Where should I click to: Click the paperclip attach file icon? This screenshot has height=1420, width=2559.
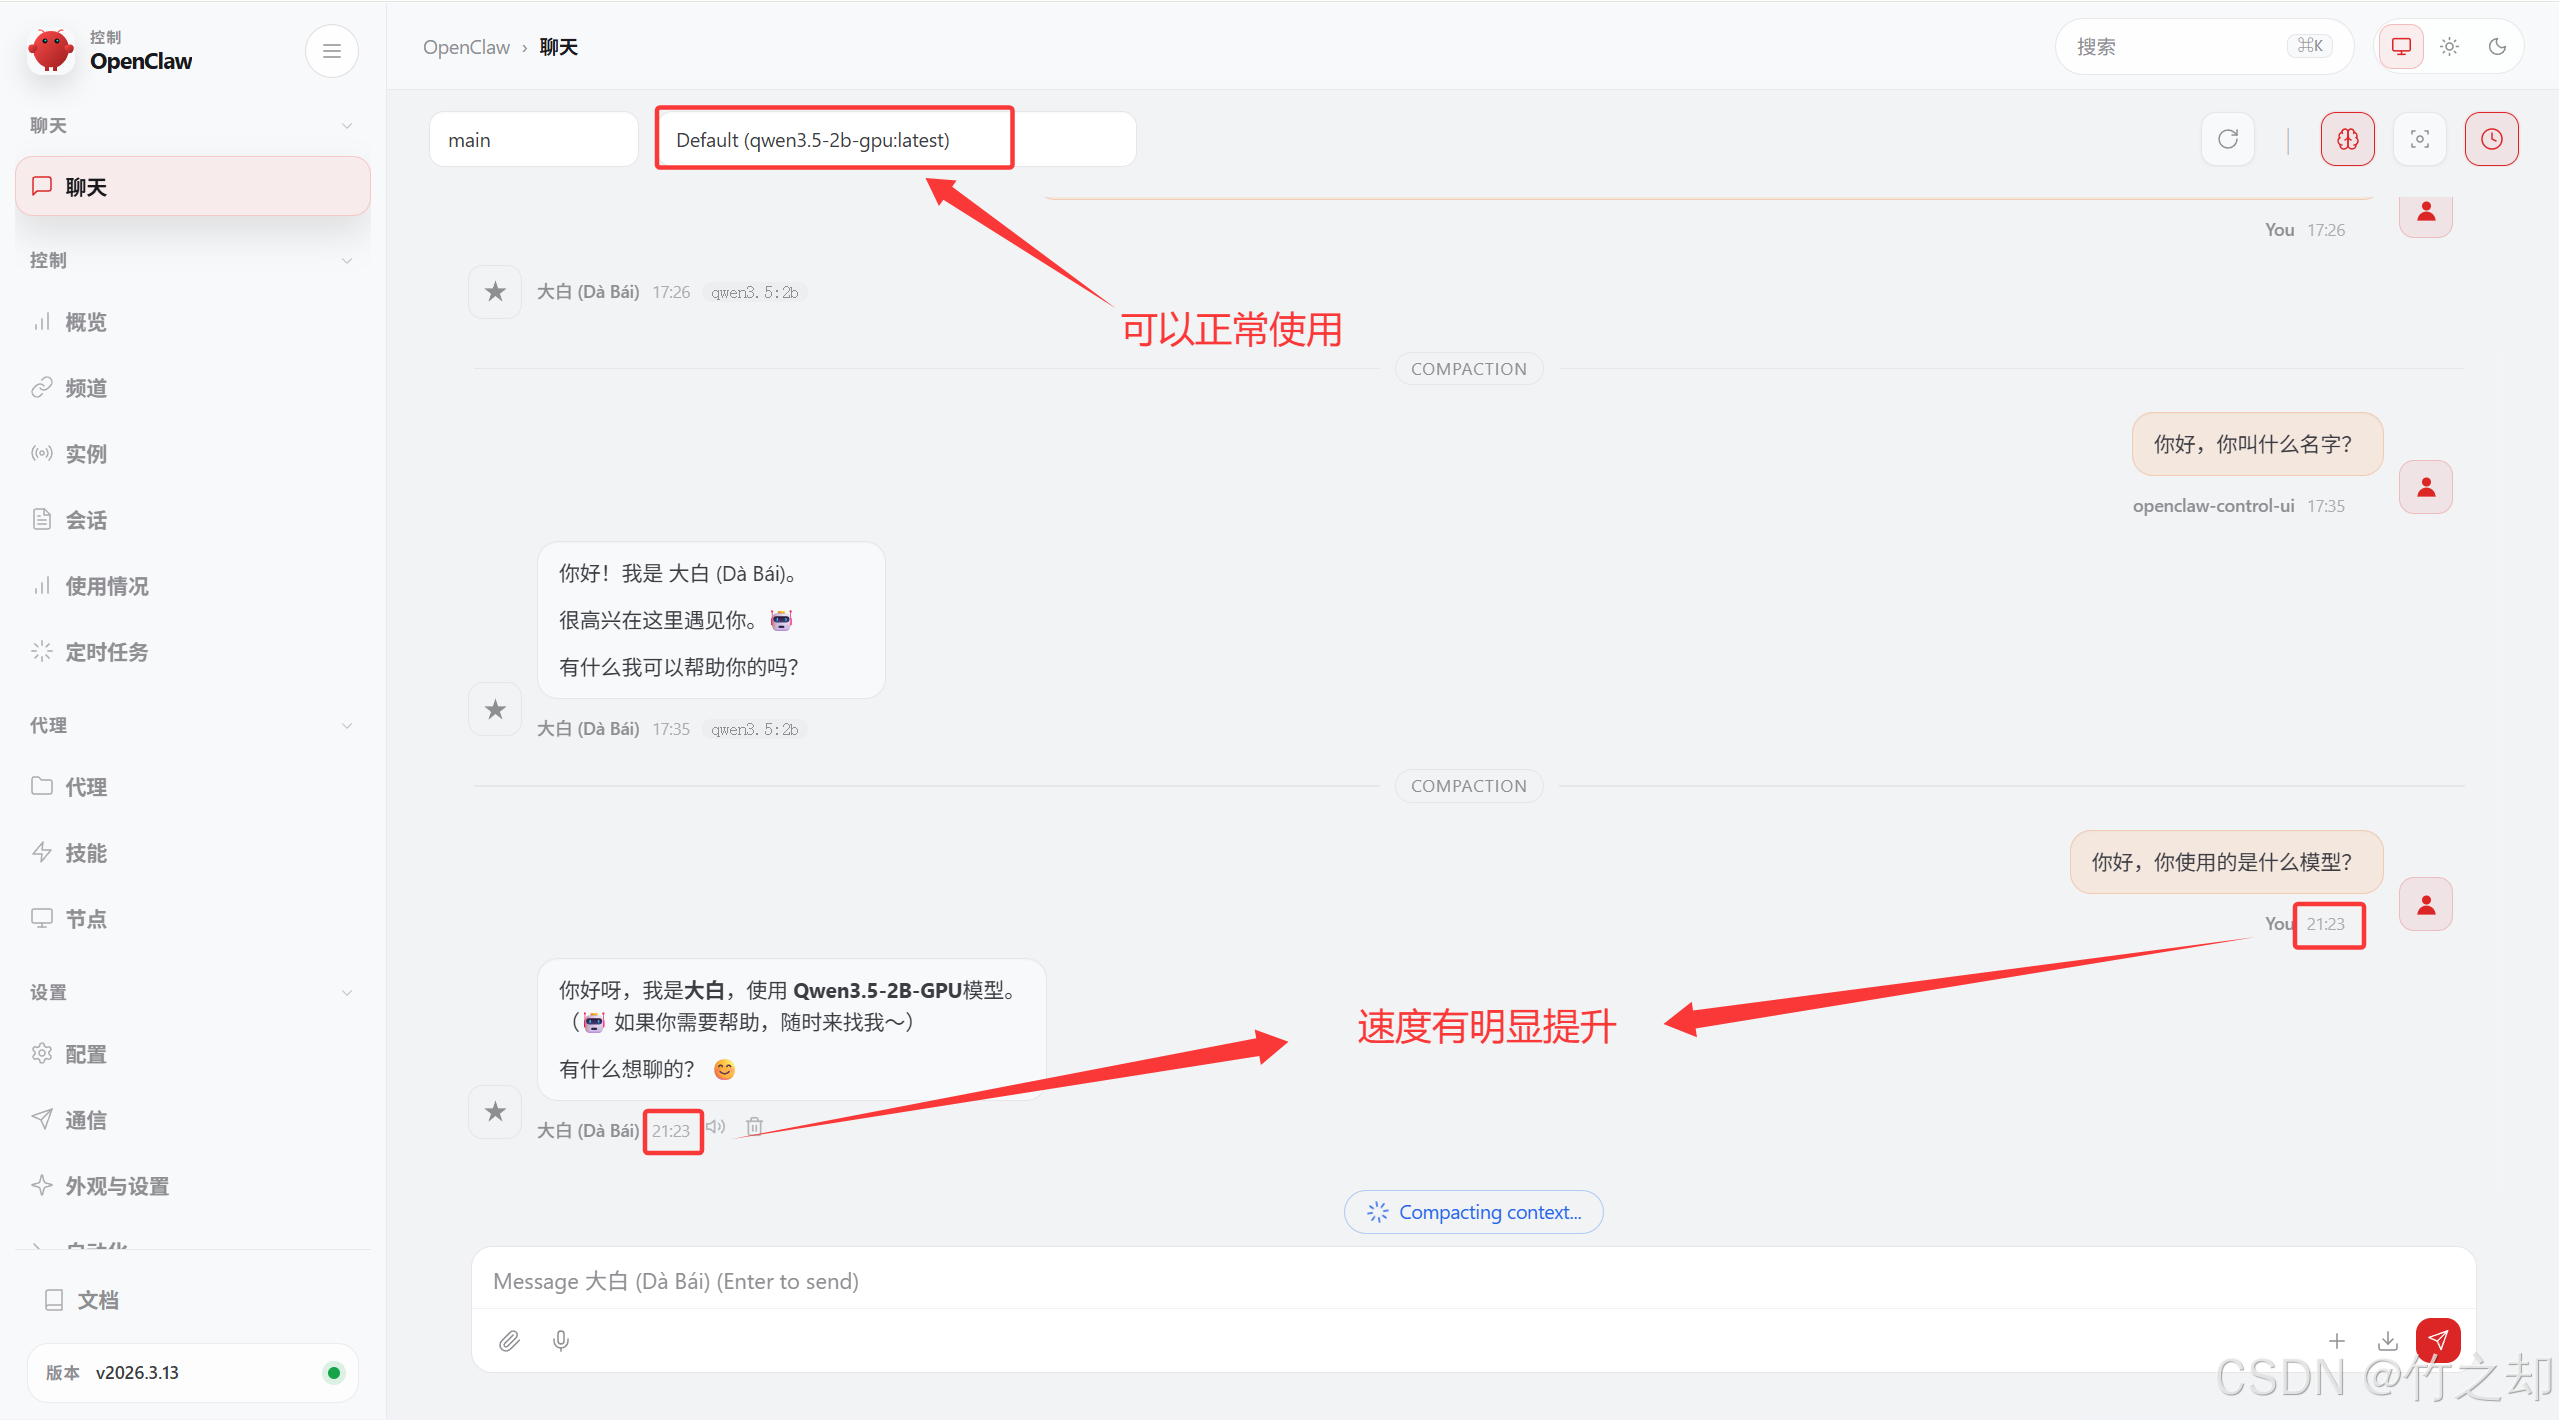509,1341
